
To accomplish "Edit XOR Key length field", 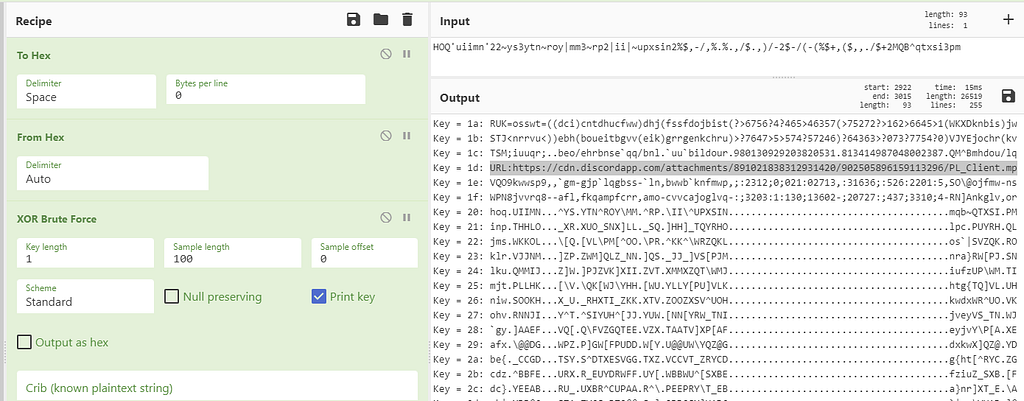I will (85, 253).
